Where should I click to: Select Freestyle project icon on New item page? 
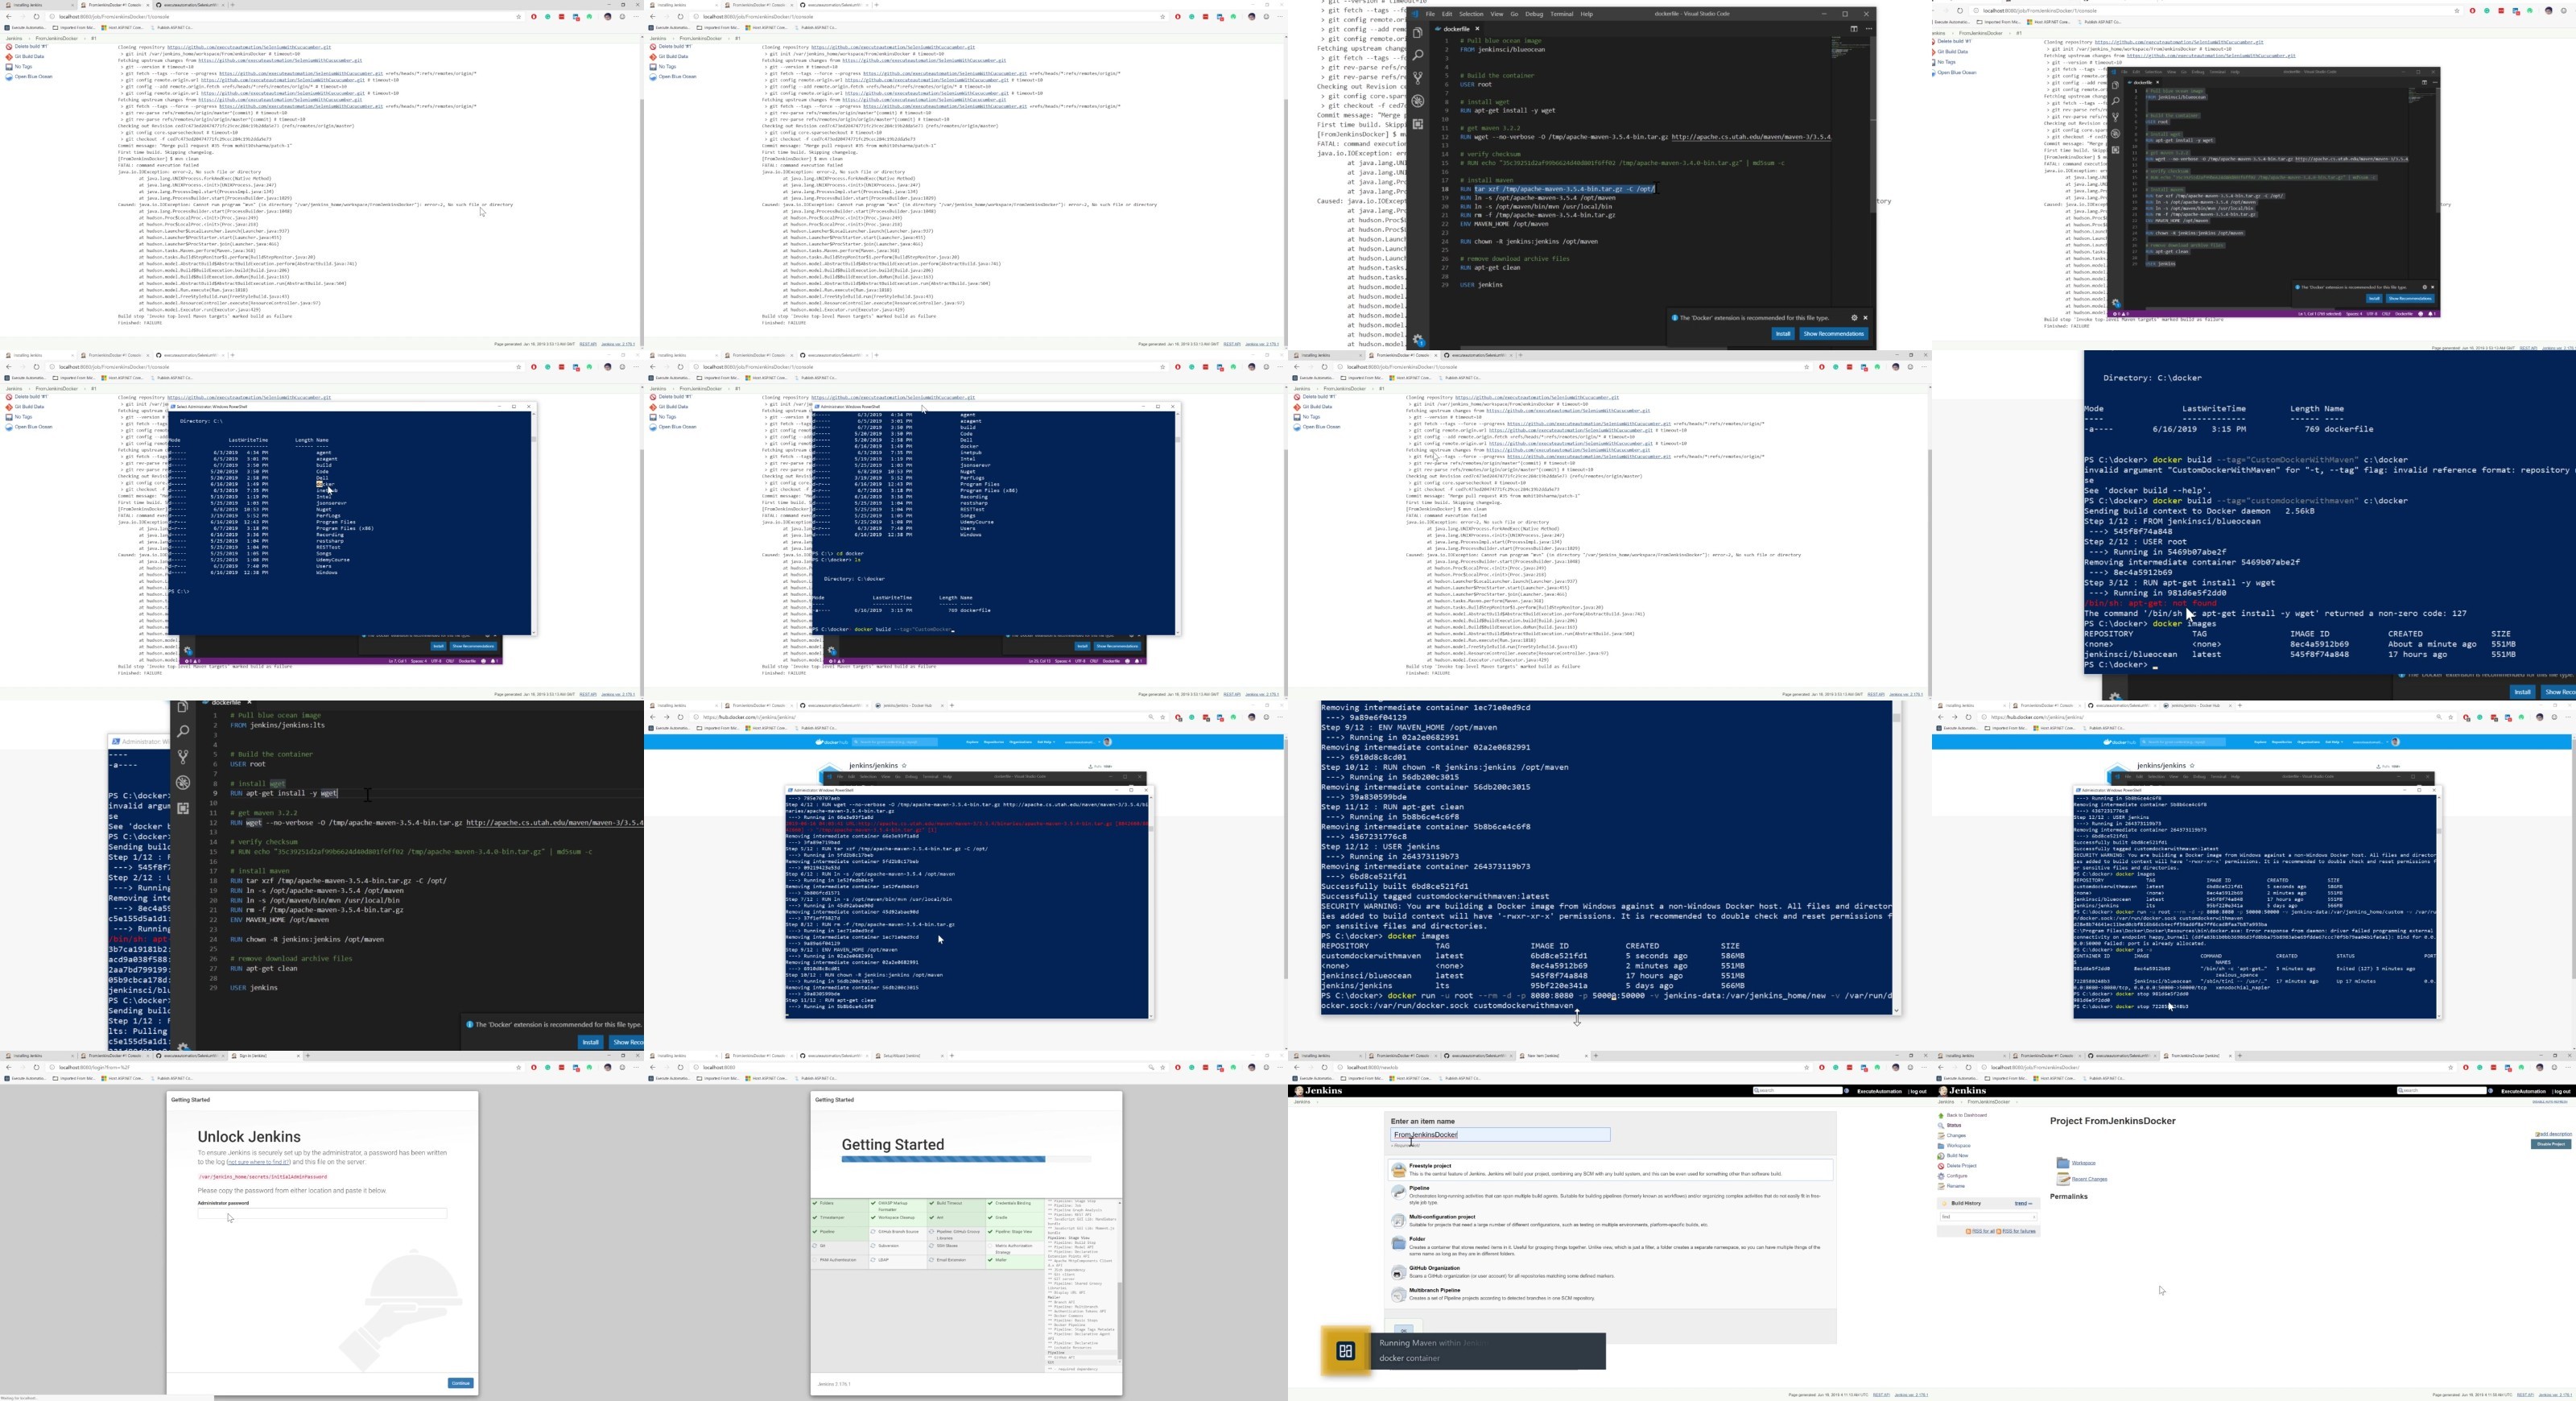(1398, 1170)
